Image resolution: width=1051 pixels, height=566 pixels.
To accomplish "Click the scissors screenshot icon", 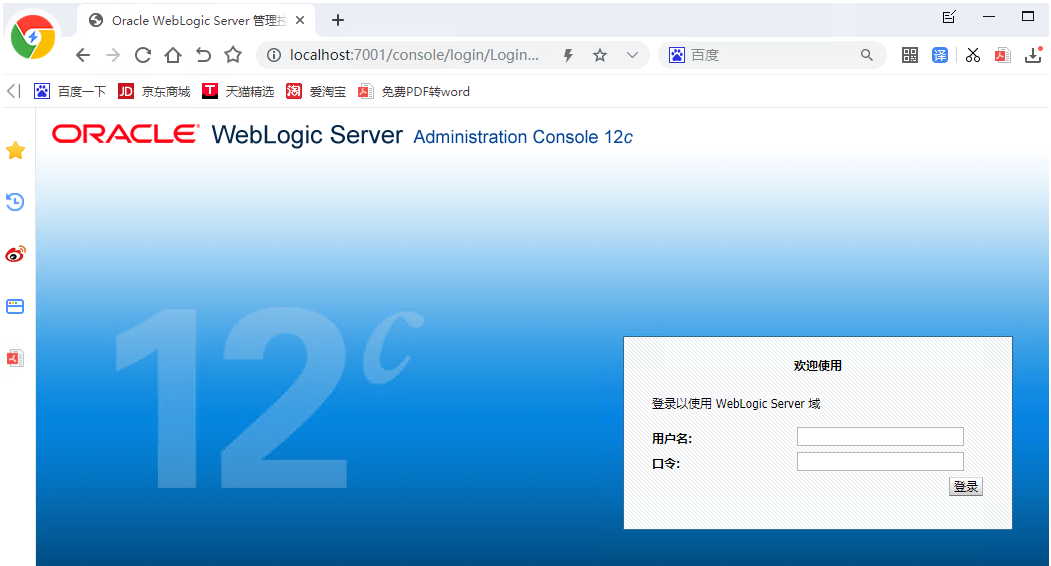I will [973, 55].
